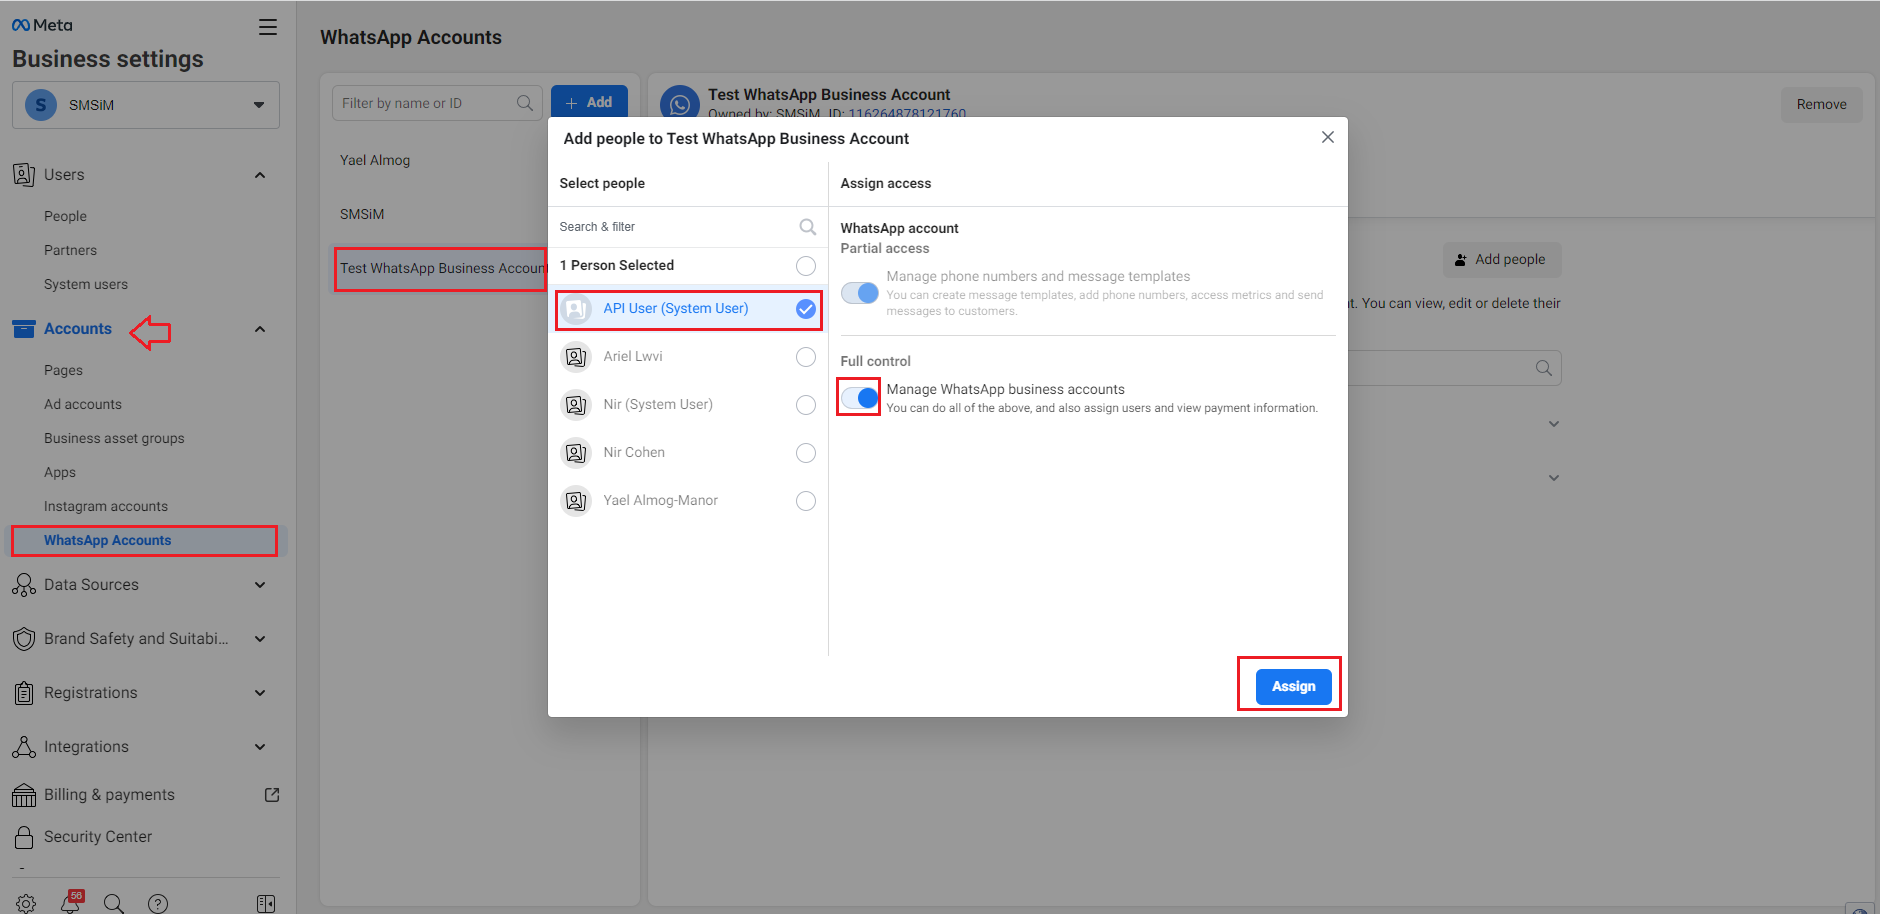Open the hamburger menu in sidebar
This screenshot has width=1894, height=916.
268,27
